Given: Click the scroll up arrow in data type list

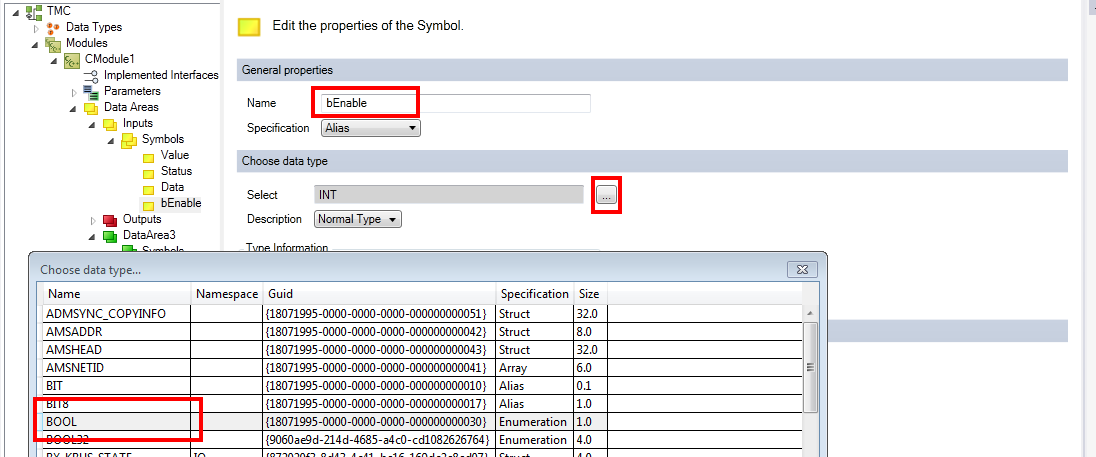Looking at the screenshot, I should point(810,313).
